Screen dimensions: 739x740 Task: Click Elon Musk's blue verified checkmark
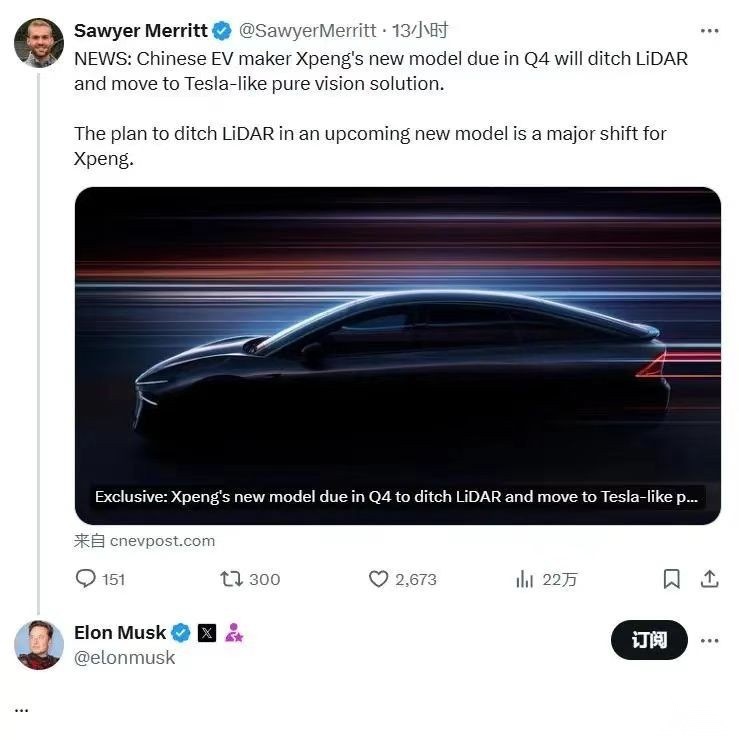[180, 633]
